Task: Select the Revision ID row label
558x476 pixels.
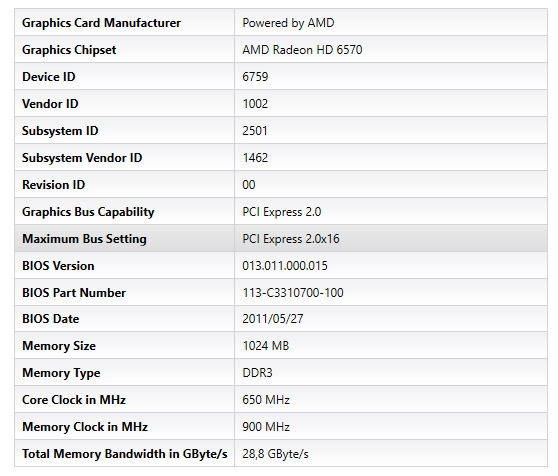Action: [54, 185]
